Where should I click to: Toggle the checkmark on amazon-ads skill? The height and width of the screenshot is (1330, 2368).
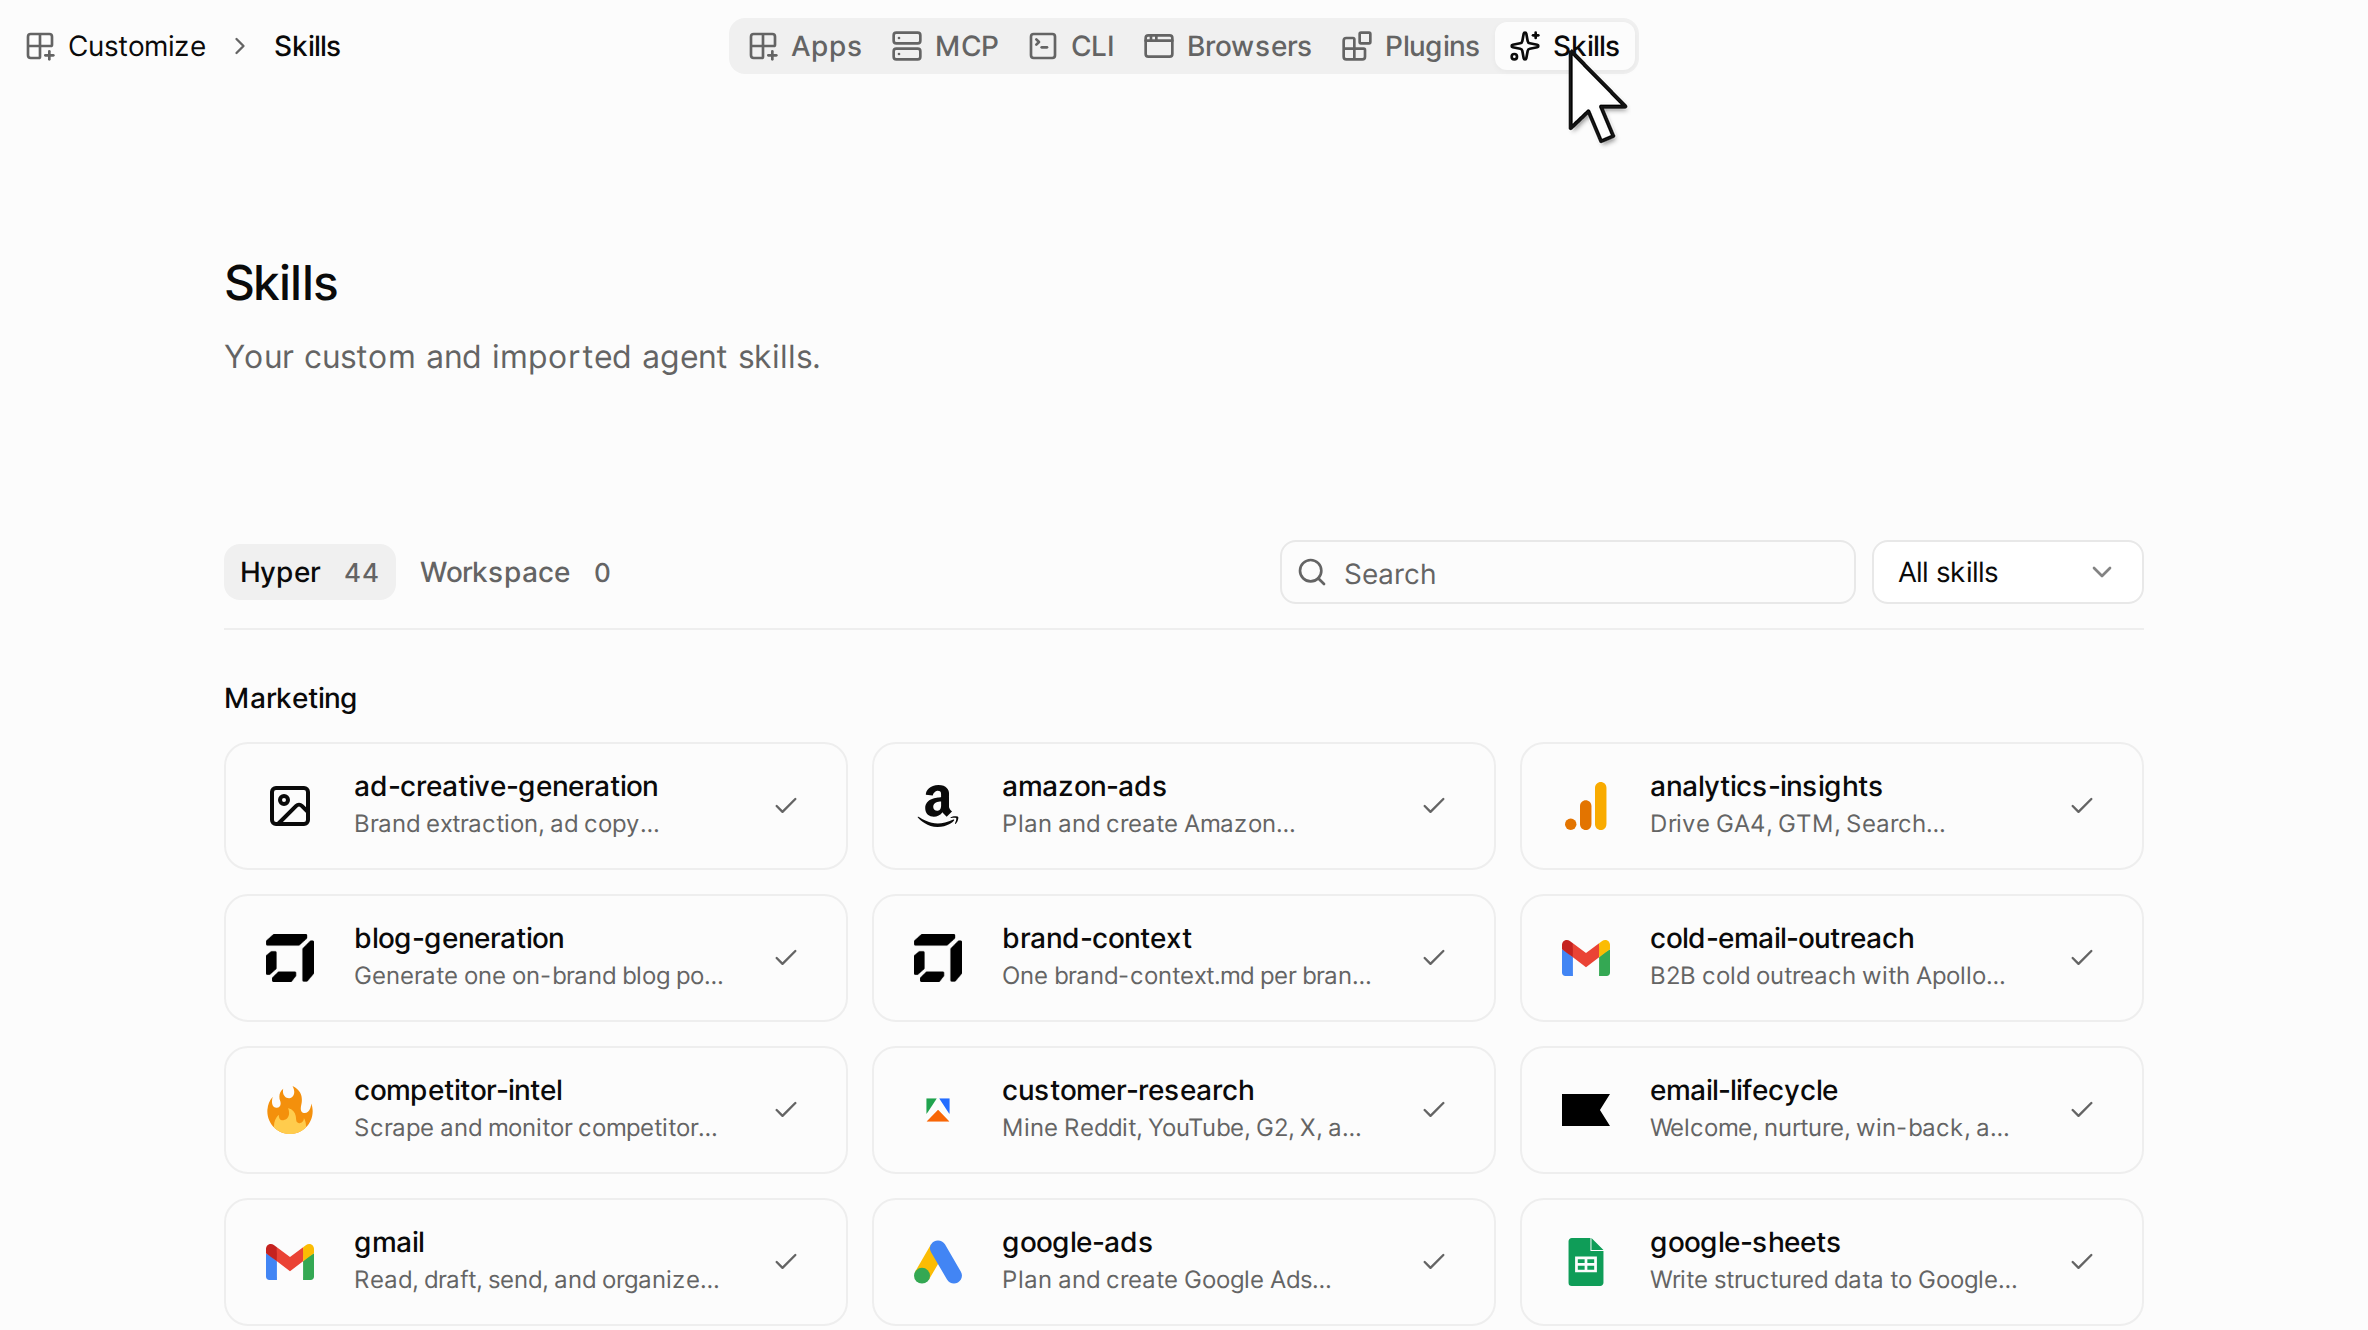click(x=1434, y=806)
